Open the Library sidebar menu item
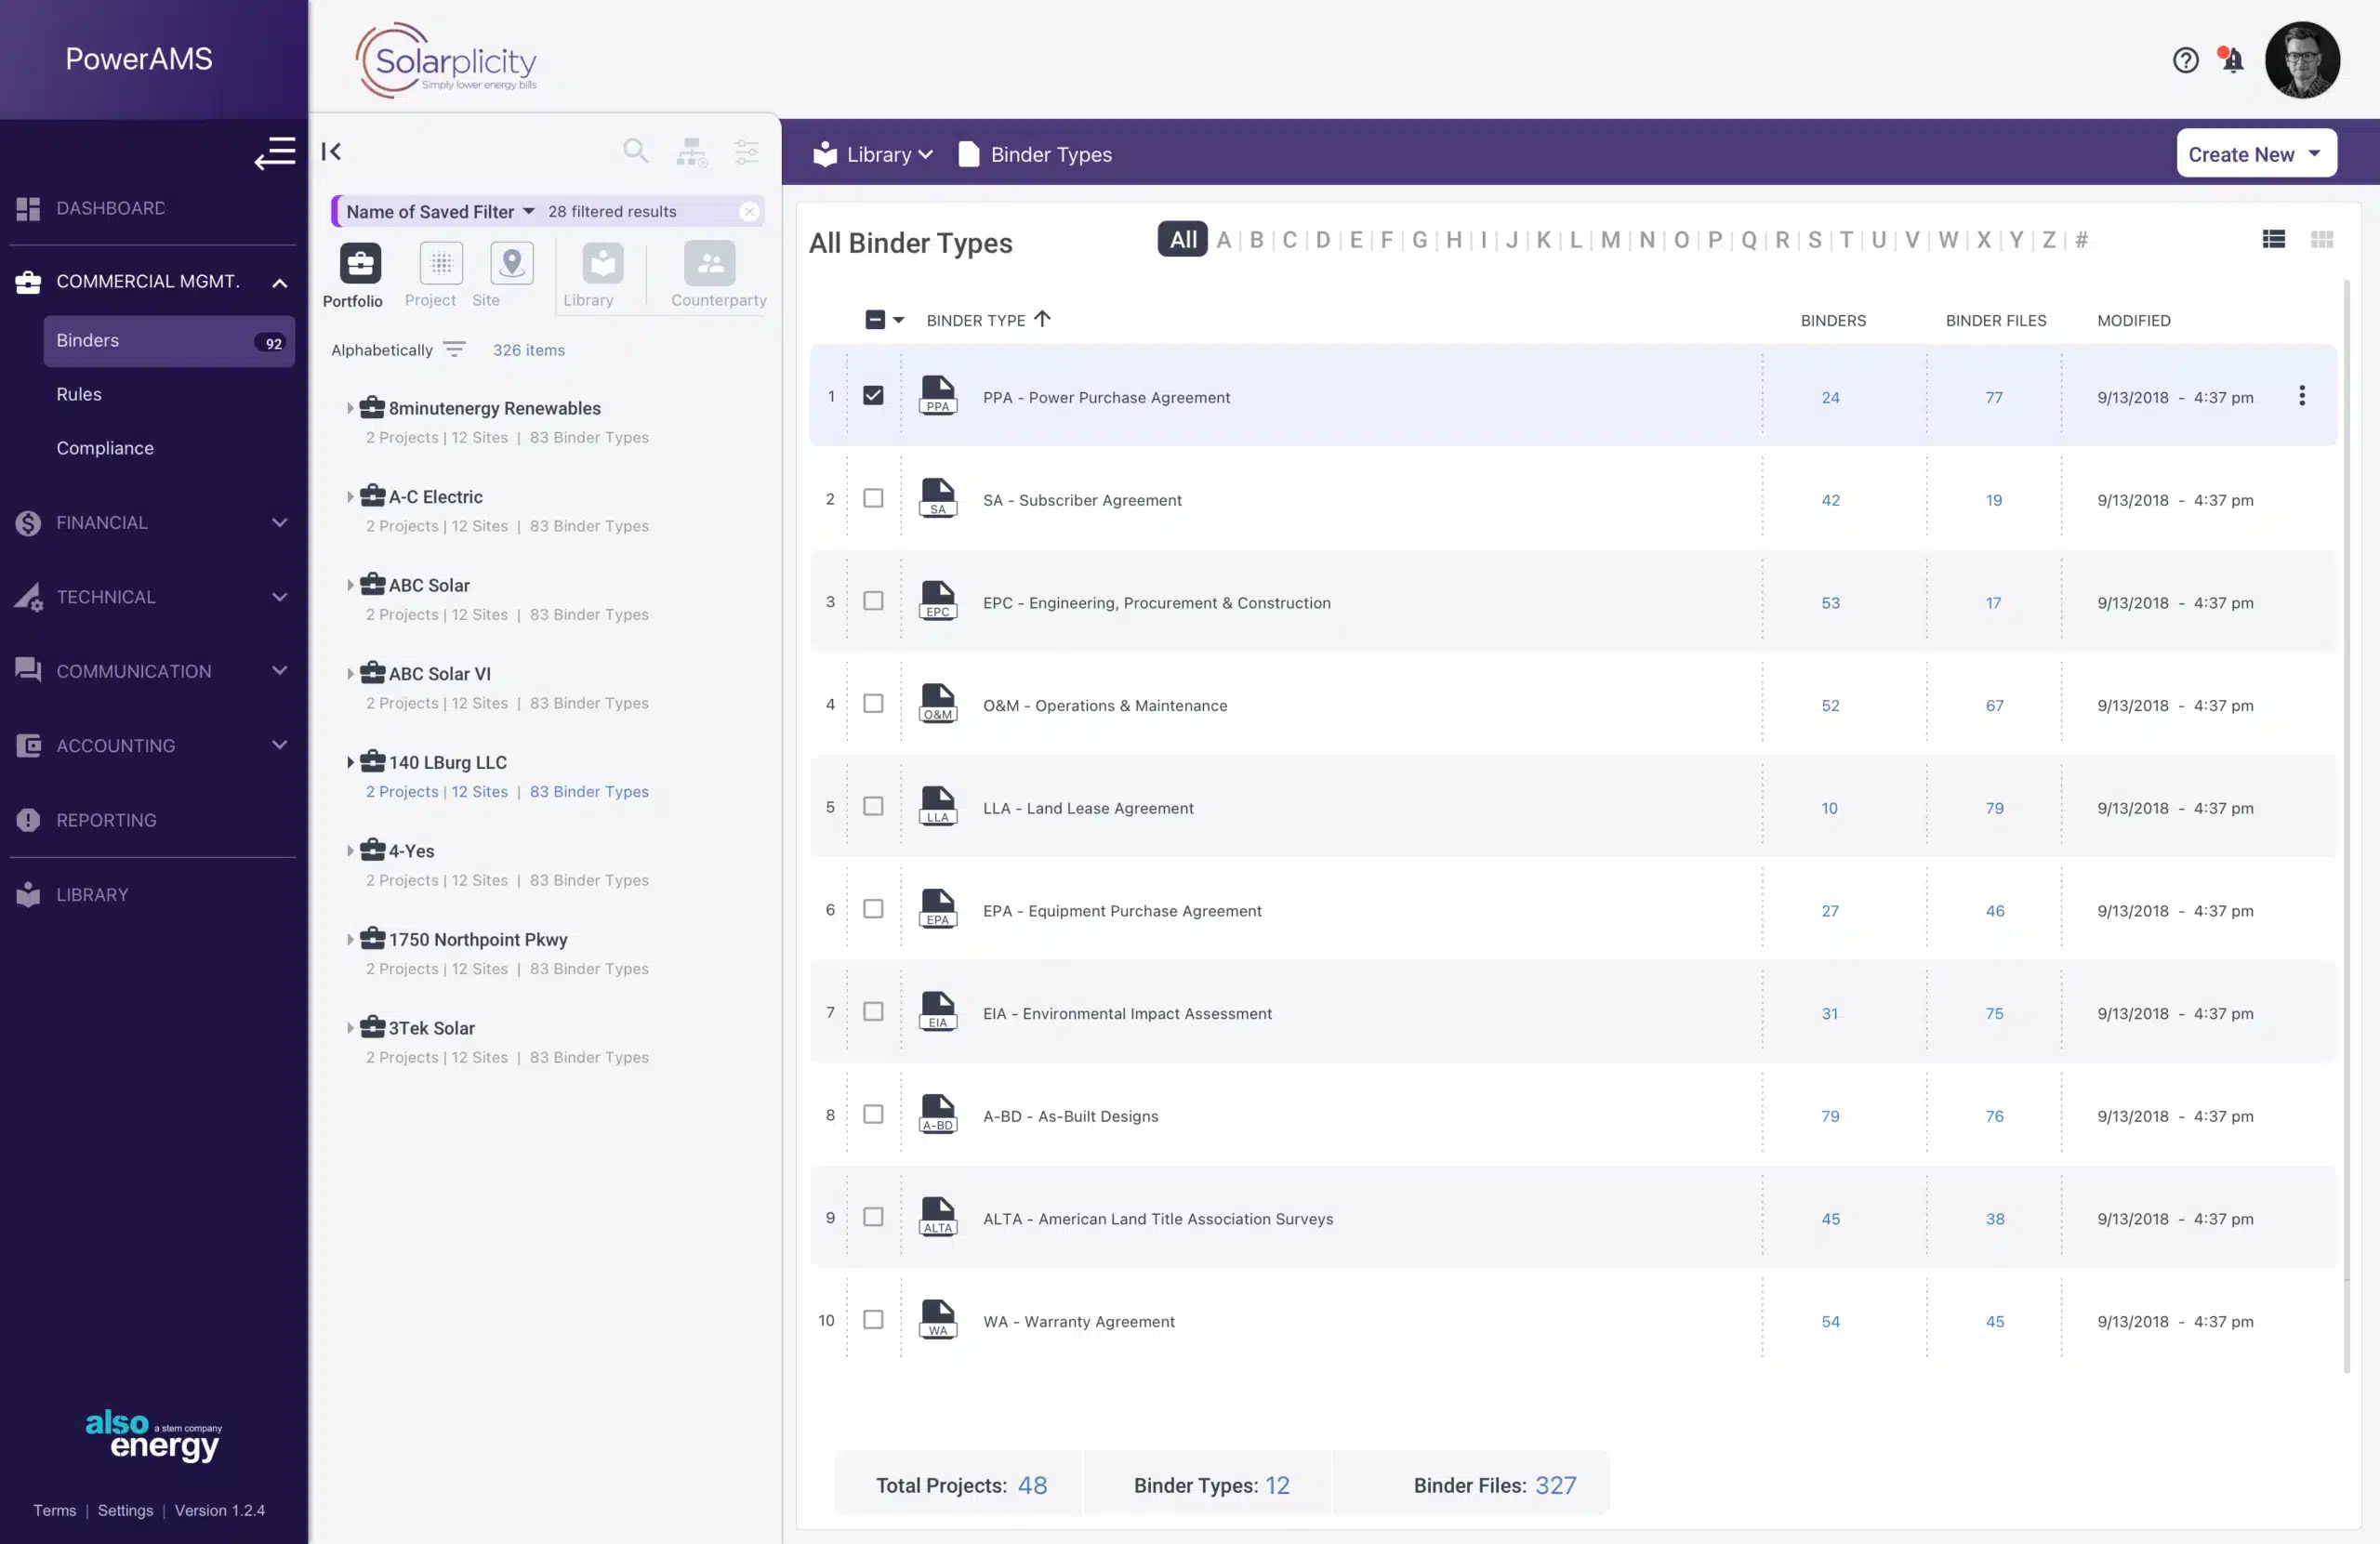This screenshot has height=1544, width=2380. tap(92, 894)
